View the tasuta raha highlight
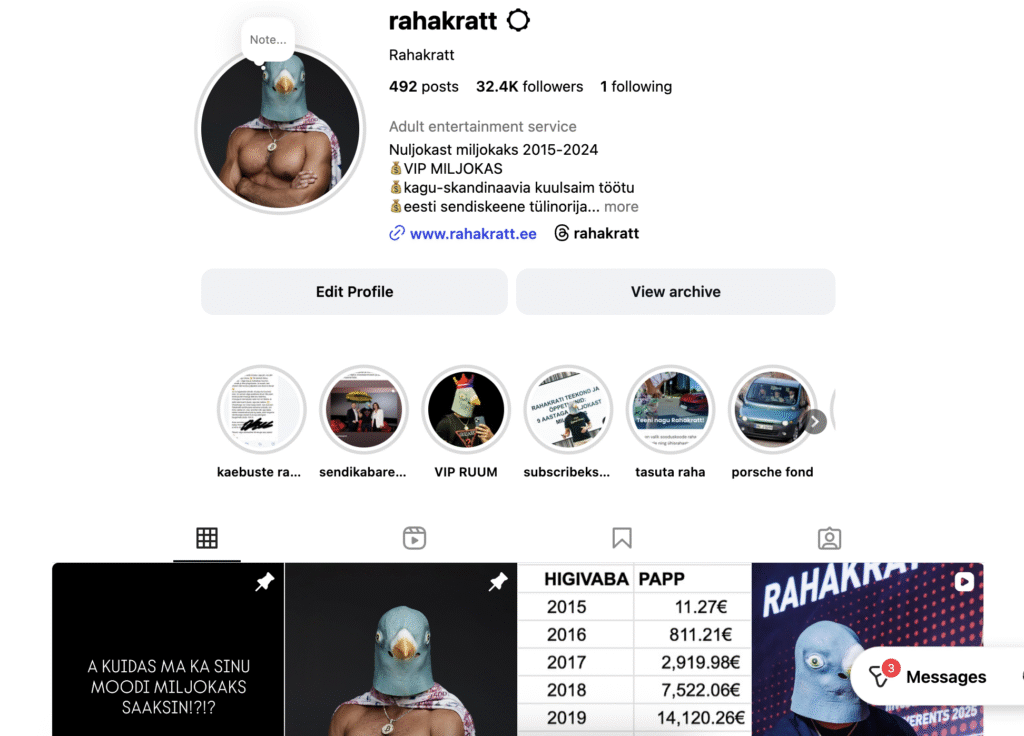Screen dimensions: 1024x736 (x=670, y=409)
